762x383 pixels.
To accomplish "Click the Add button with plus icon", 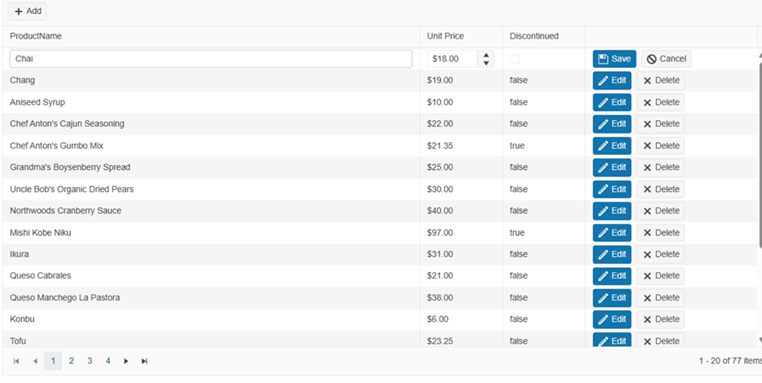I will [27, 11].
